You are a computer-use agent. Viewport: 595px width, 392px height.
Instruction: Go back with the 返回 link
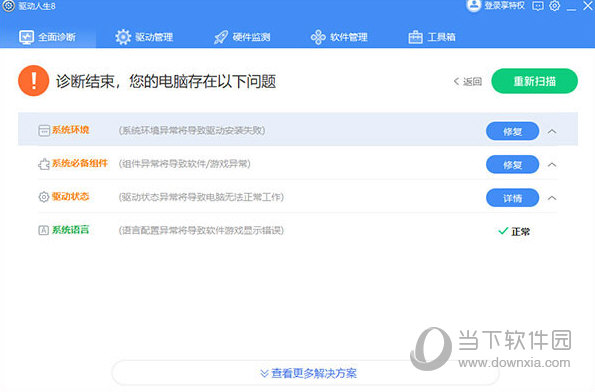point(468,81)
